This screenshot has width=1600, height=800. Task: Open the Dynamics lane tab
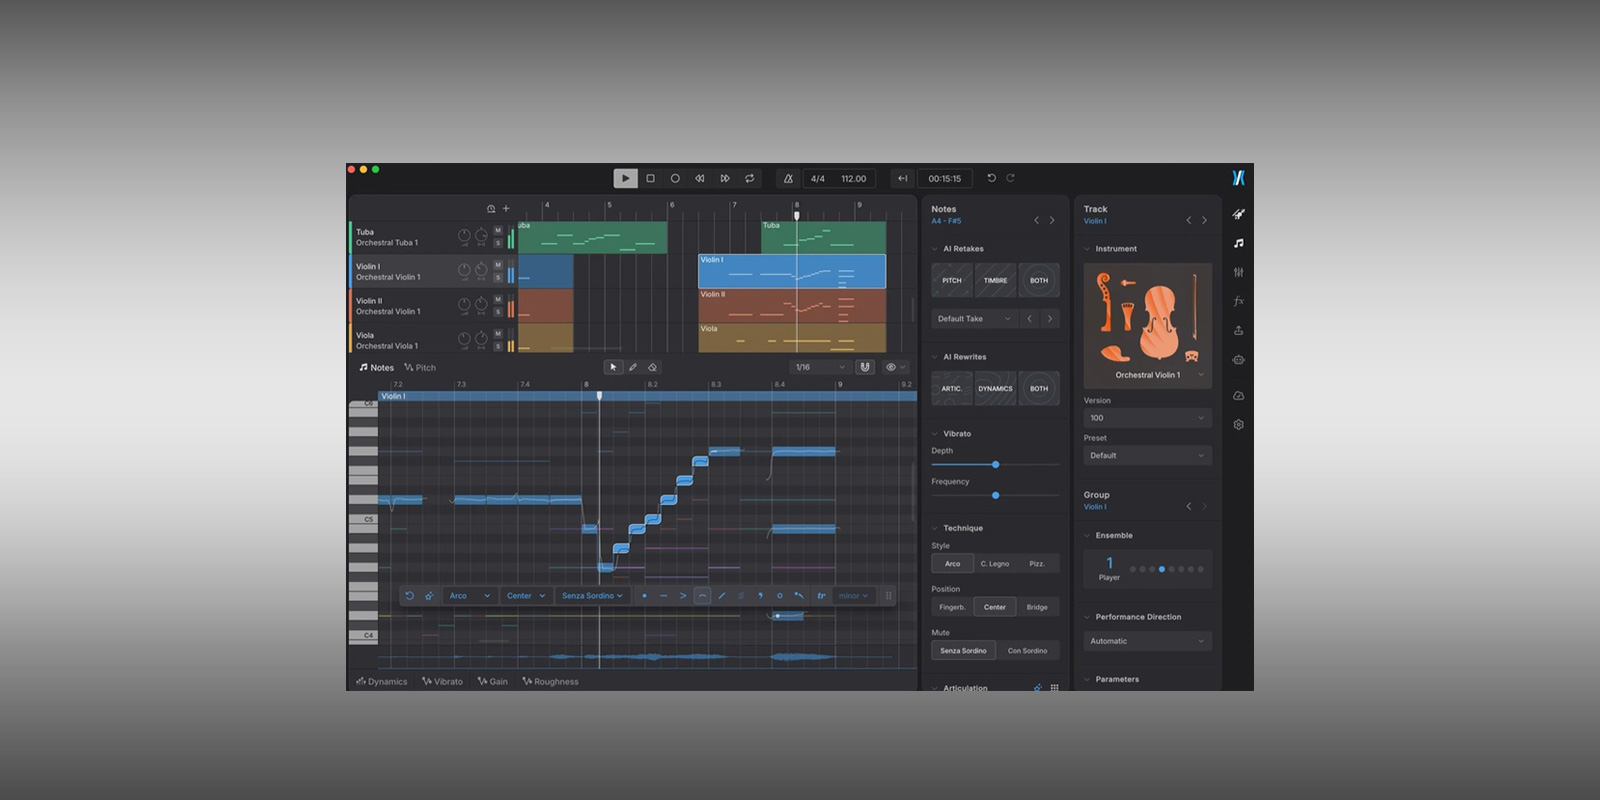point(382,682)
